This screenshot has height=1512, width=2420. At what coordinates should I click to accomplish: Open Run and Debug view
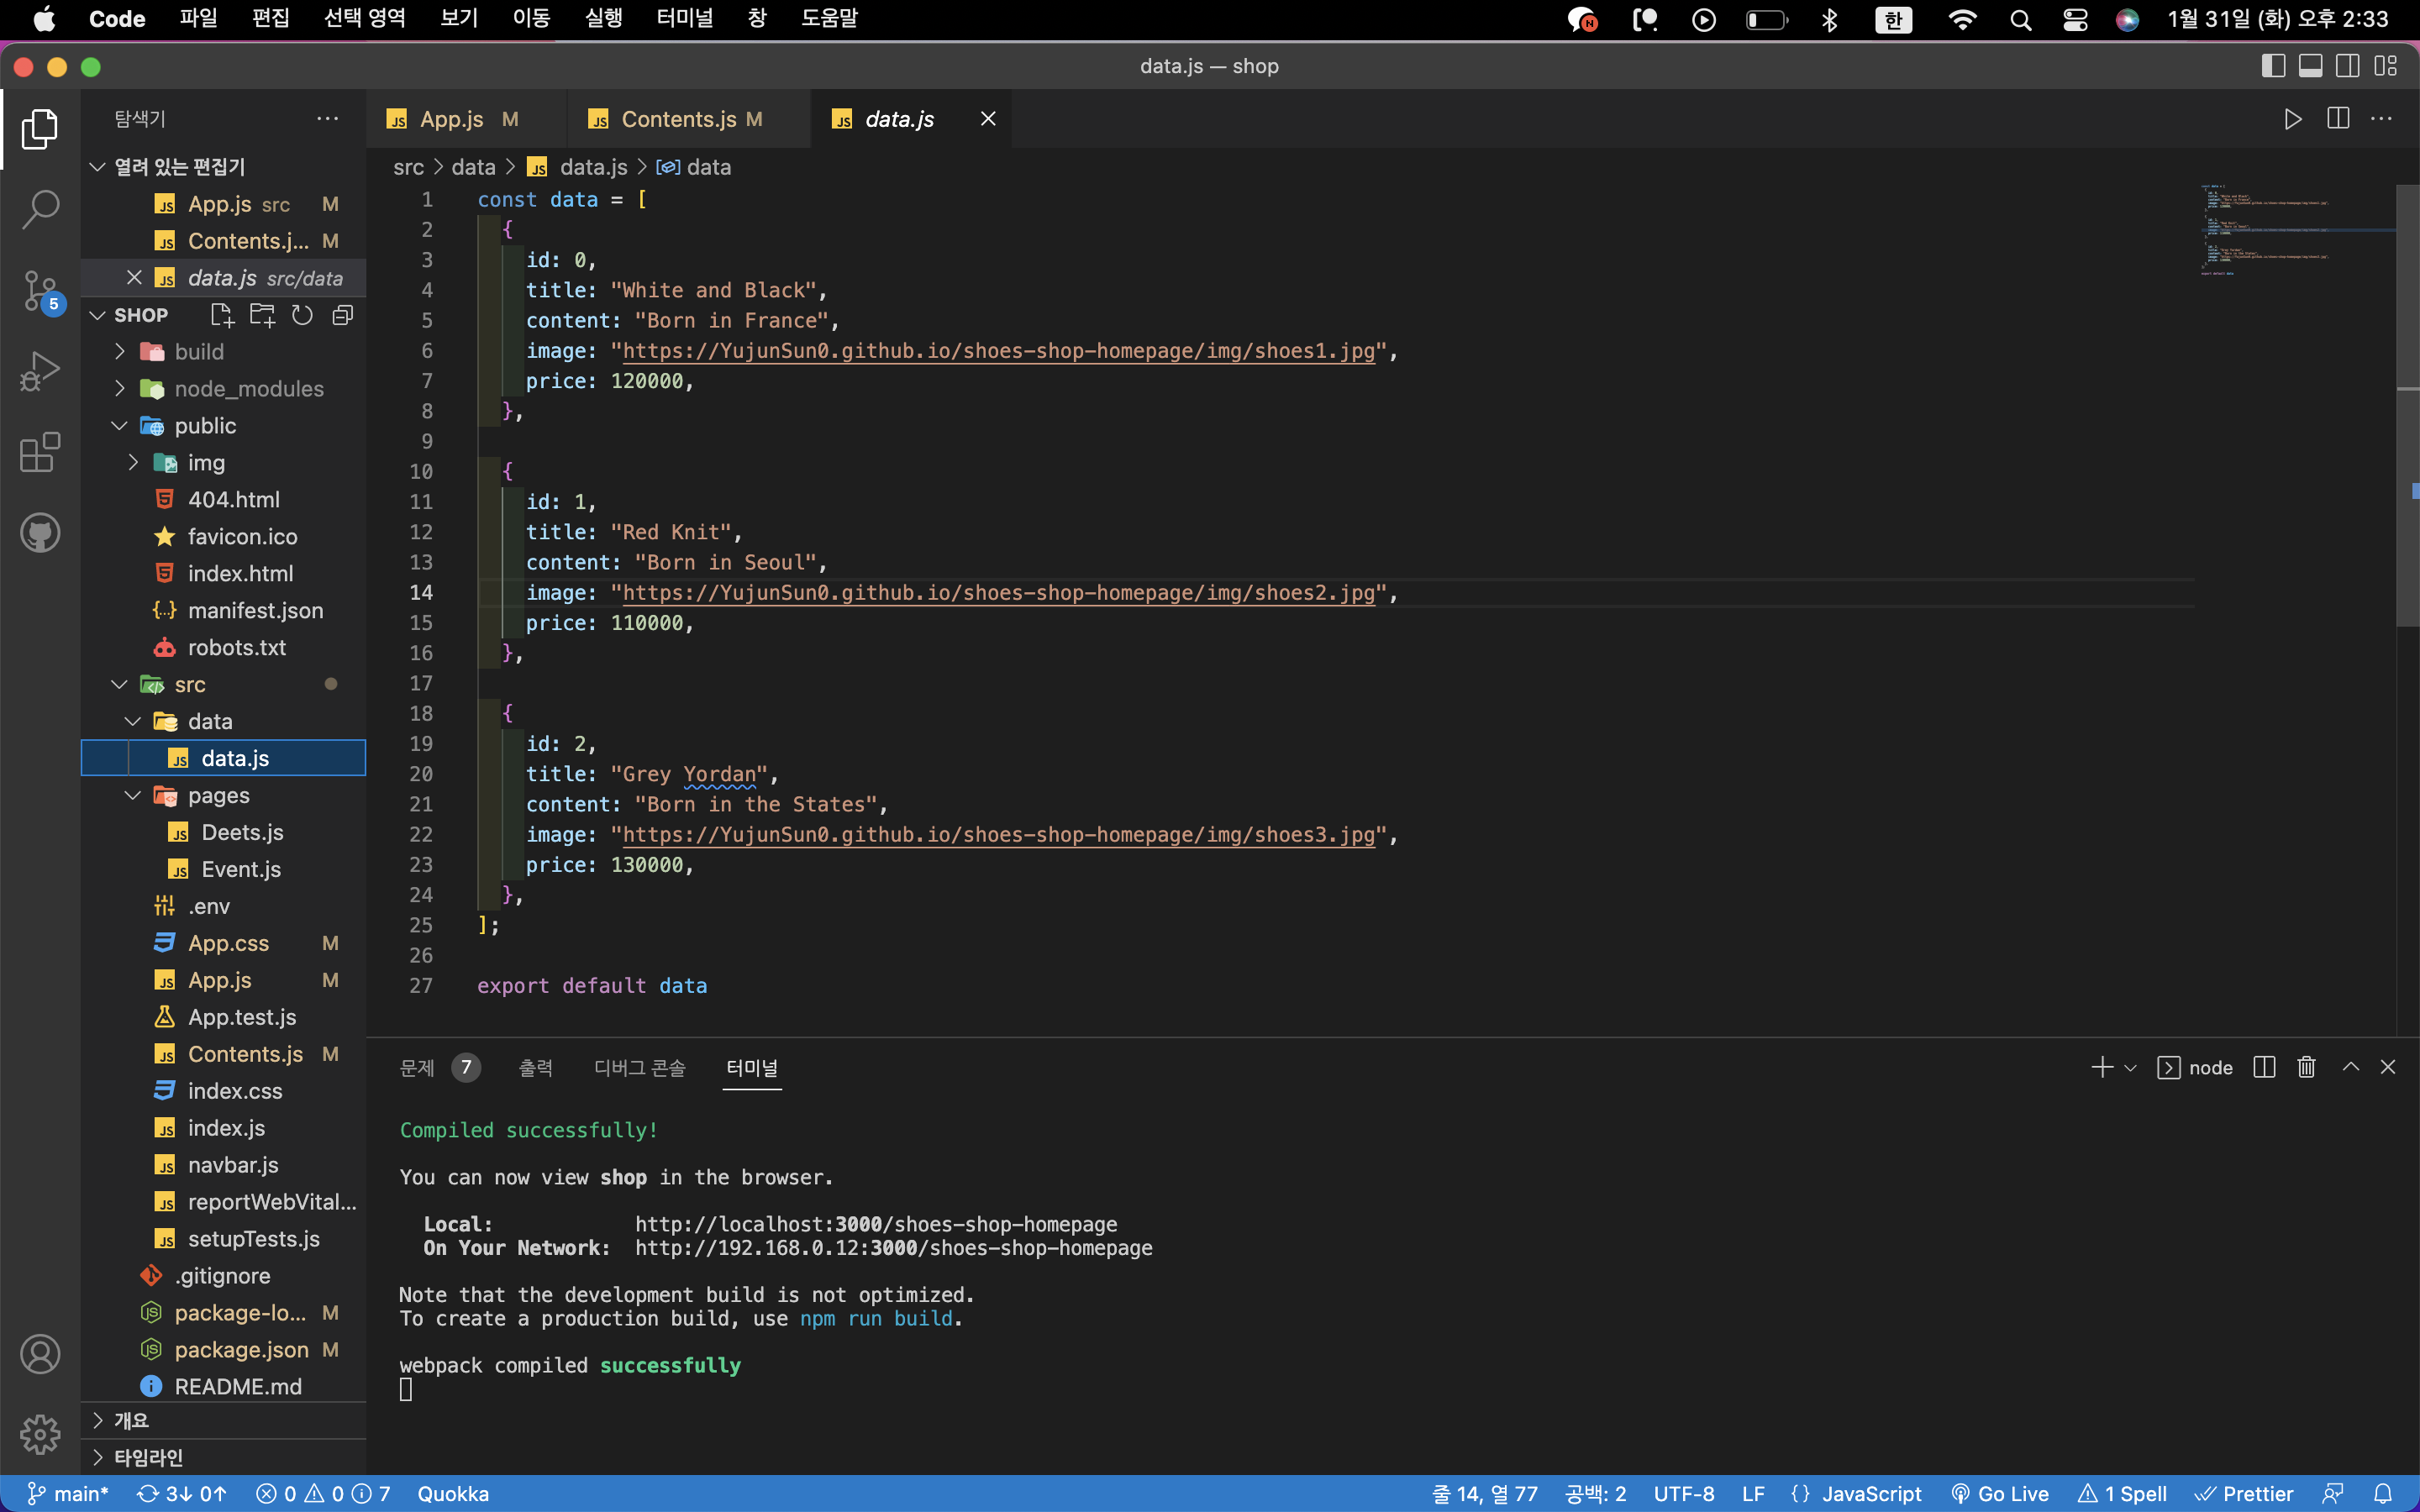click(x=40, y=371)
